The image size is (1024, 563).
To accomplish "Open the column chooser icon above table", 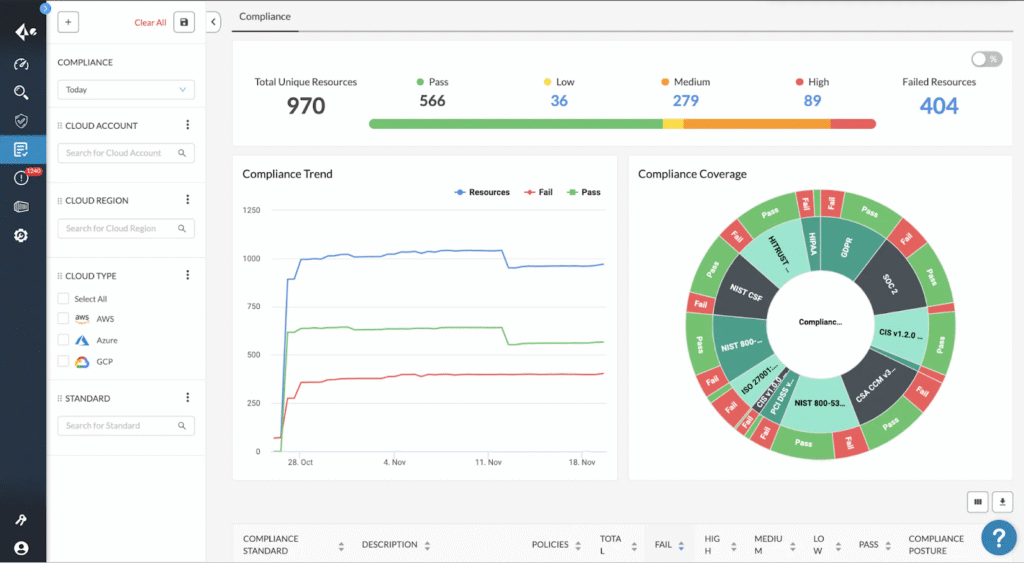I will tap(978, 502).
